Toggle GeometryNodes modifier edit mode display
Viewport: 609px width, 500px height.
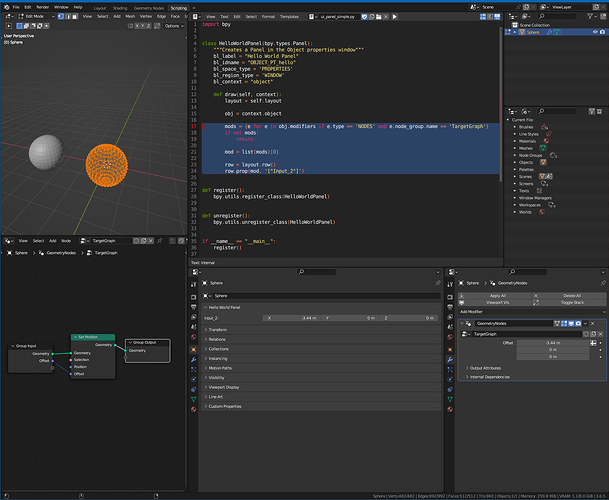pos(564,323)
